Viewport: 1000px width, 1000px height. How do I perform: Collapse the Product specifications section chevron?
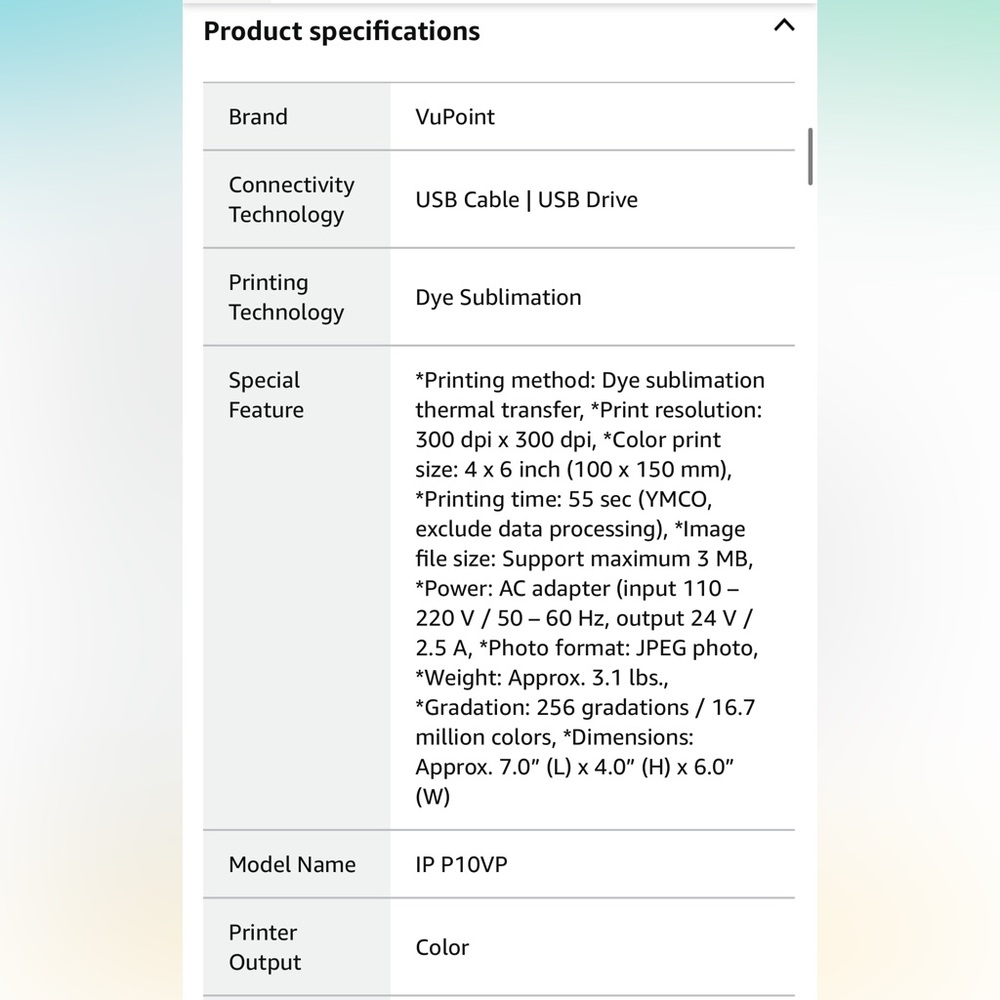[x=784, y=26]
